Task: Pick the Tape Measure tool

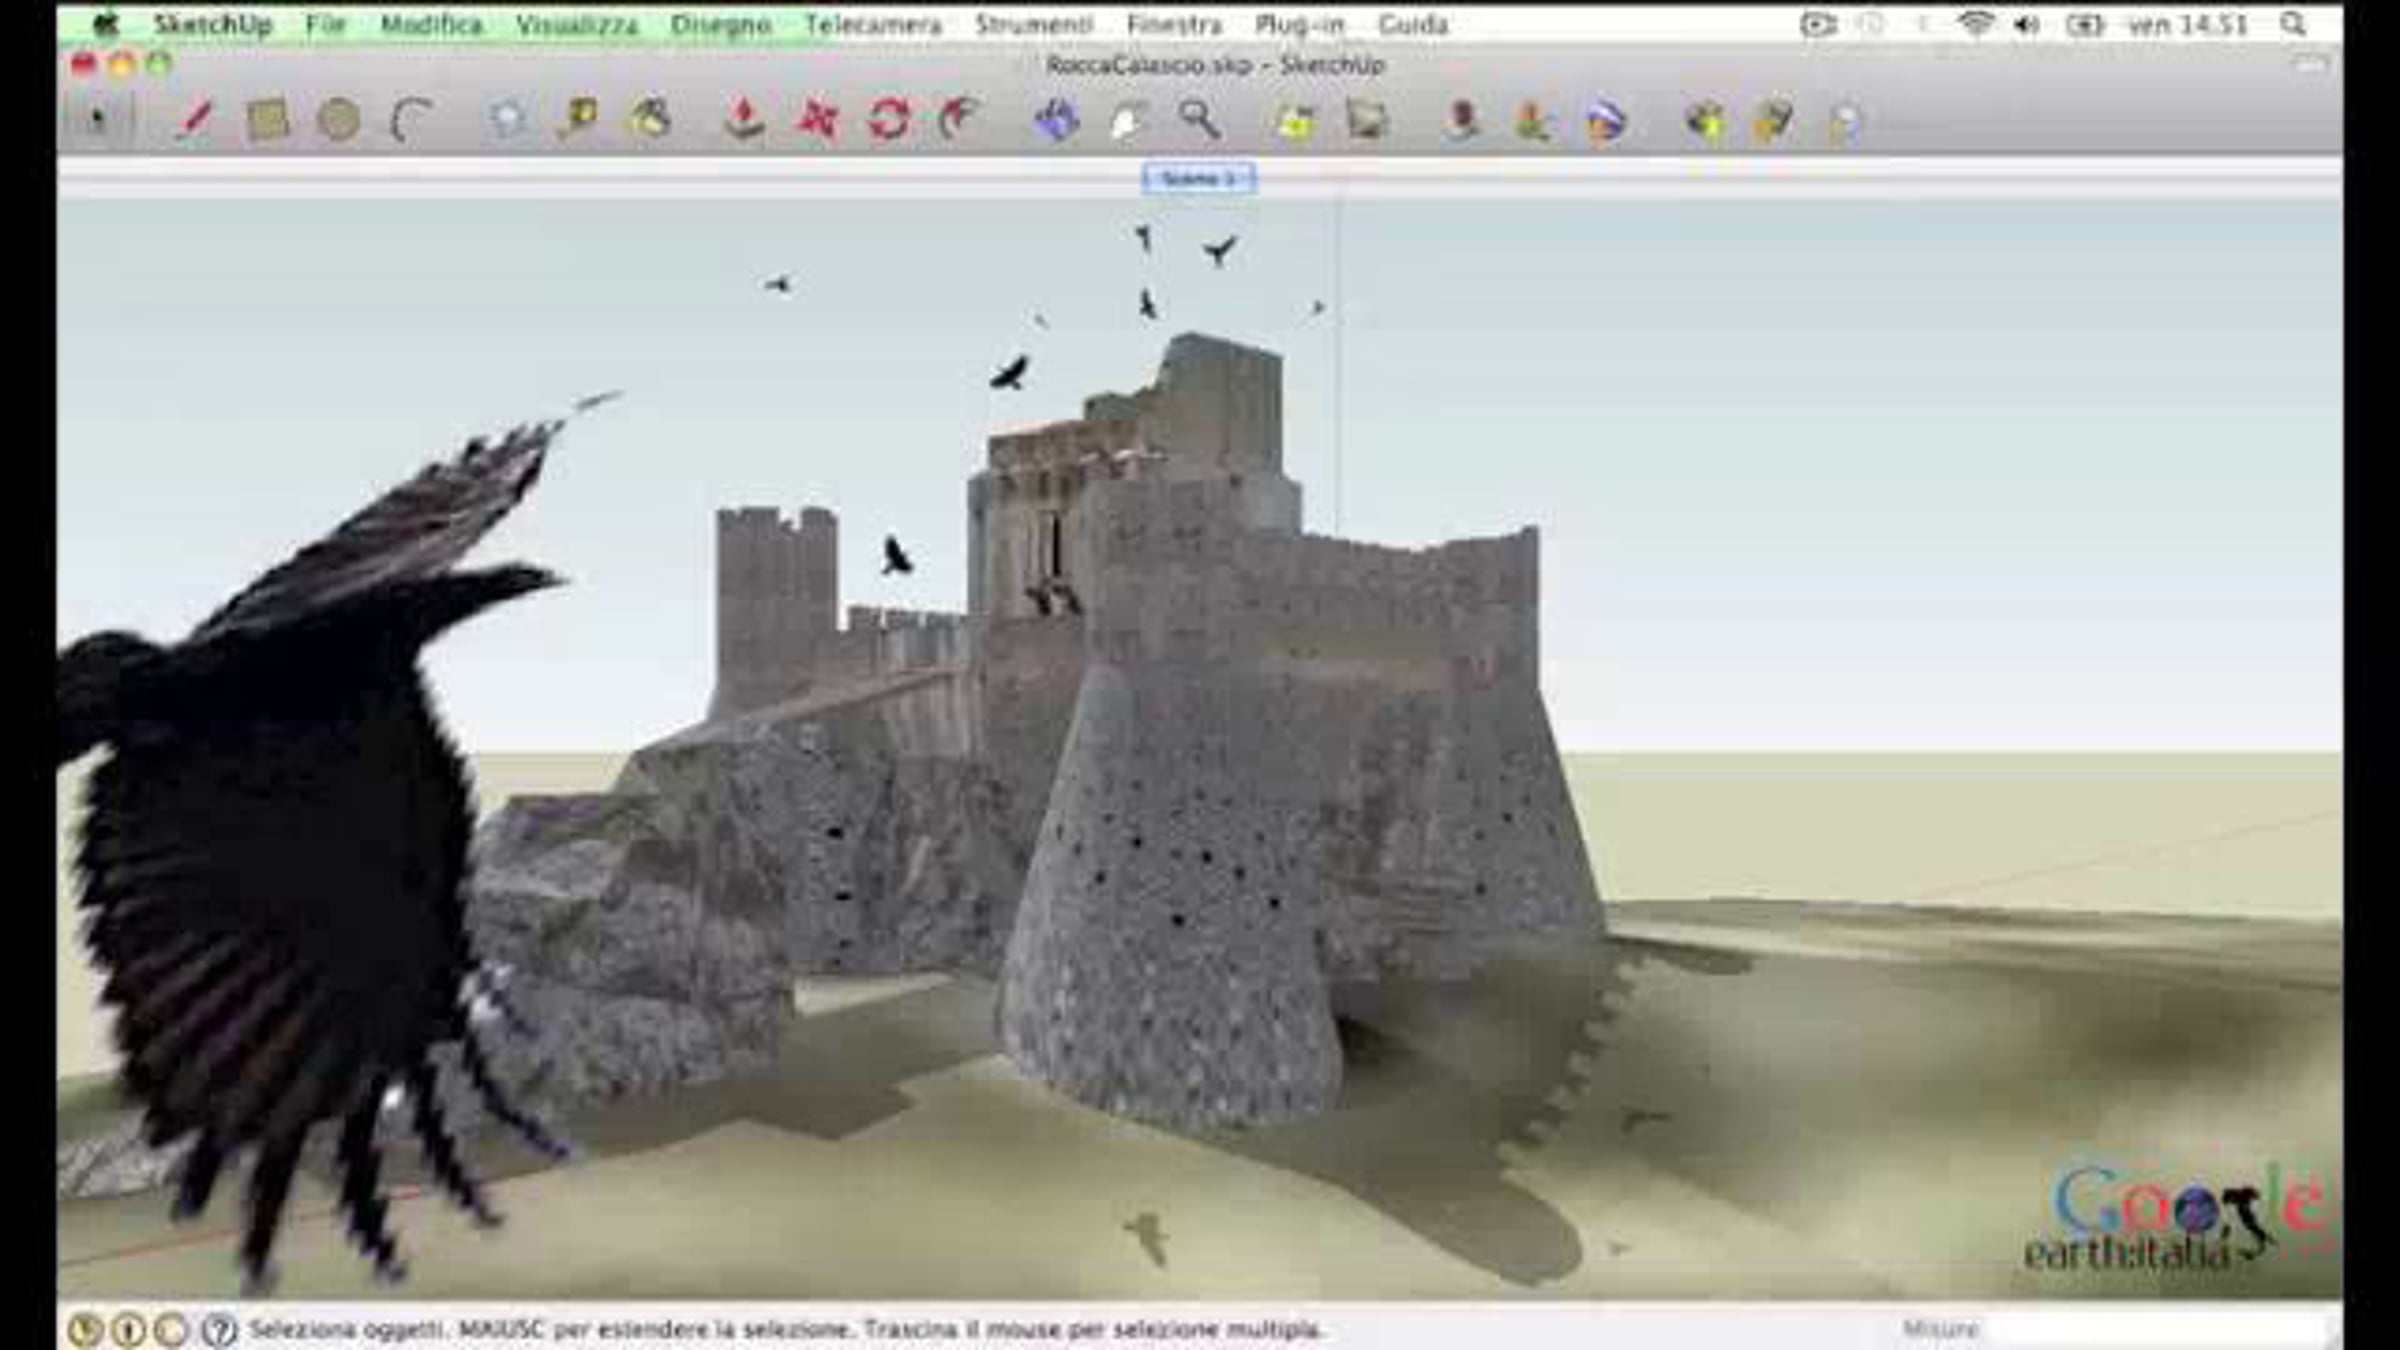Action: coord(578,120)
